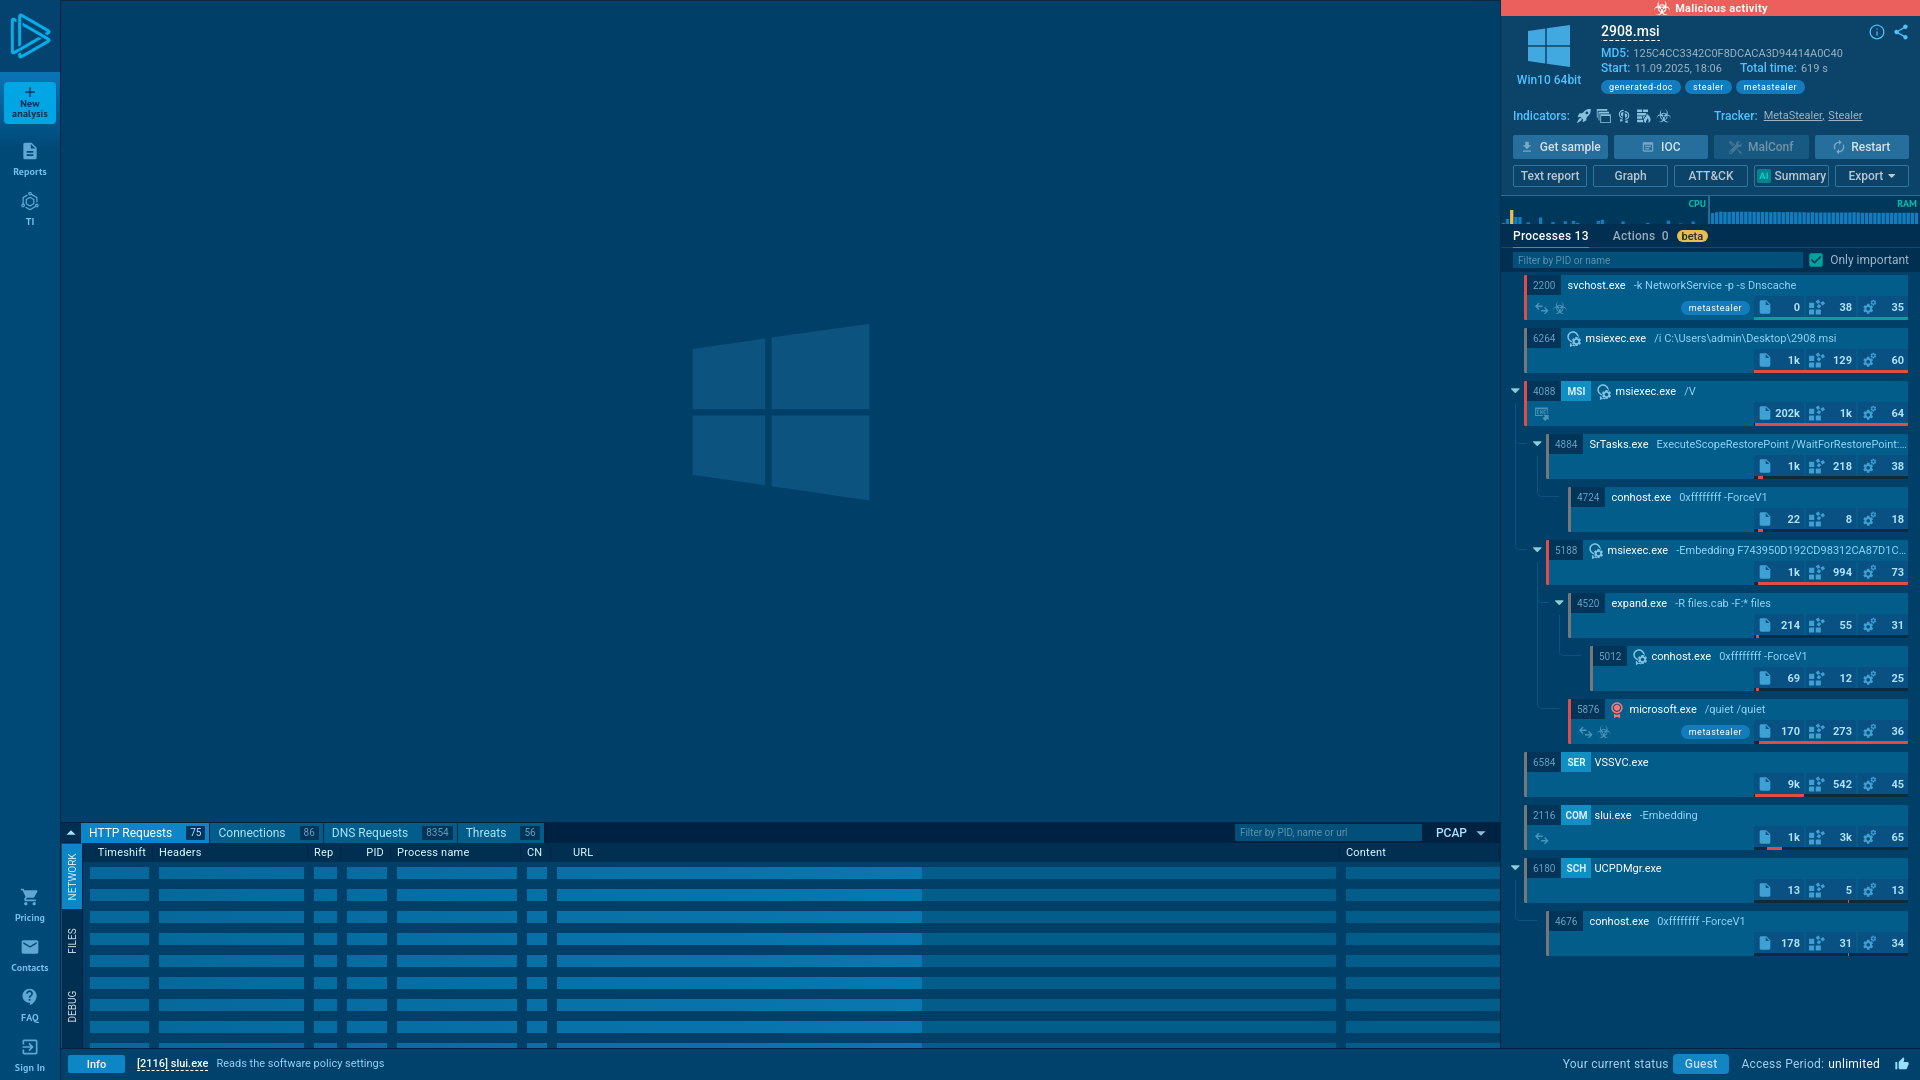1920x1080 pixels.
Task: Click files count icon for VSSVC.exe
Action: (x=1765, y=784)
